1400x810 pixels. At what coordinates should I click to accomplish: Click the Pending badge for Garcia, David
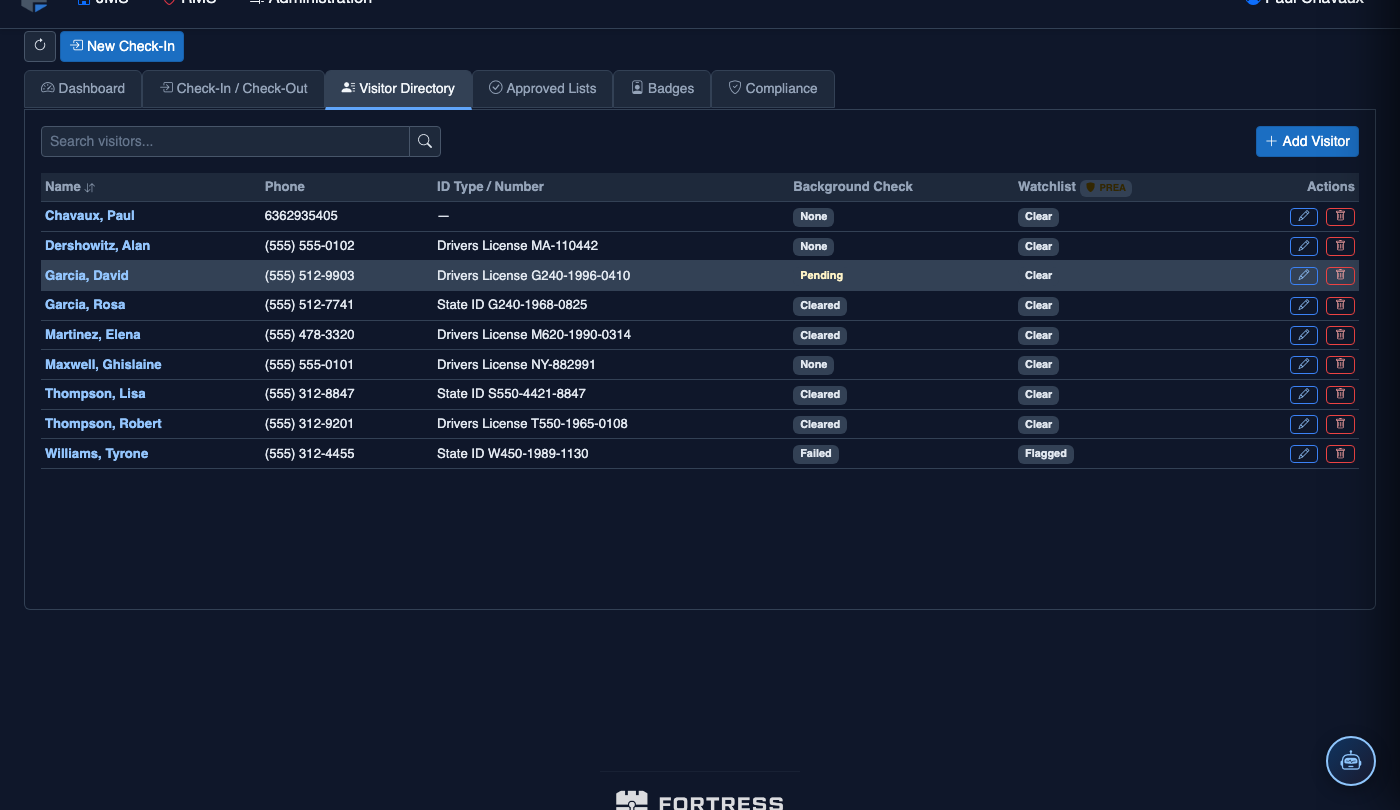point(821,276)
